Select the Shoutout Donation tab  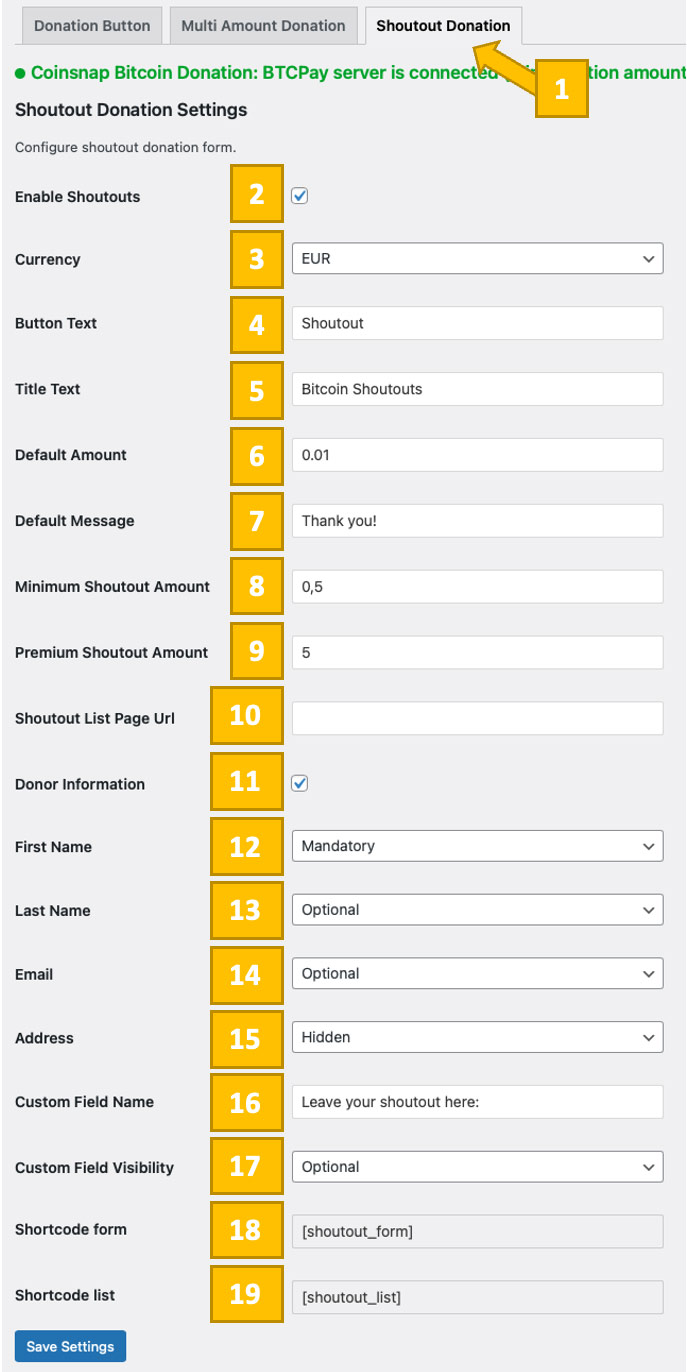click(443, 27)
